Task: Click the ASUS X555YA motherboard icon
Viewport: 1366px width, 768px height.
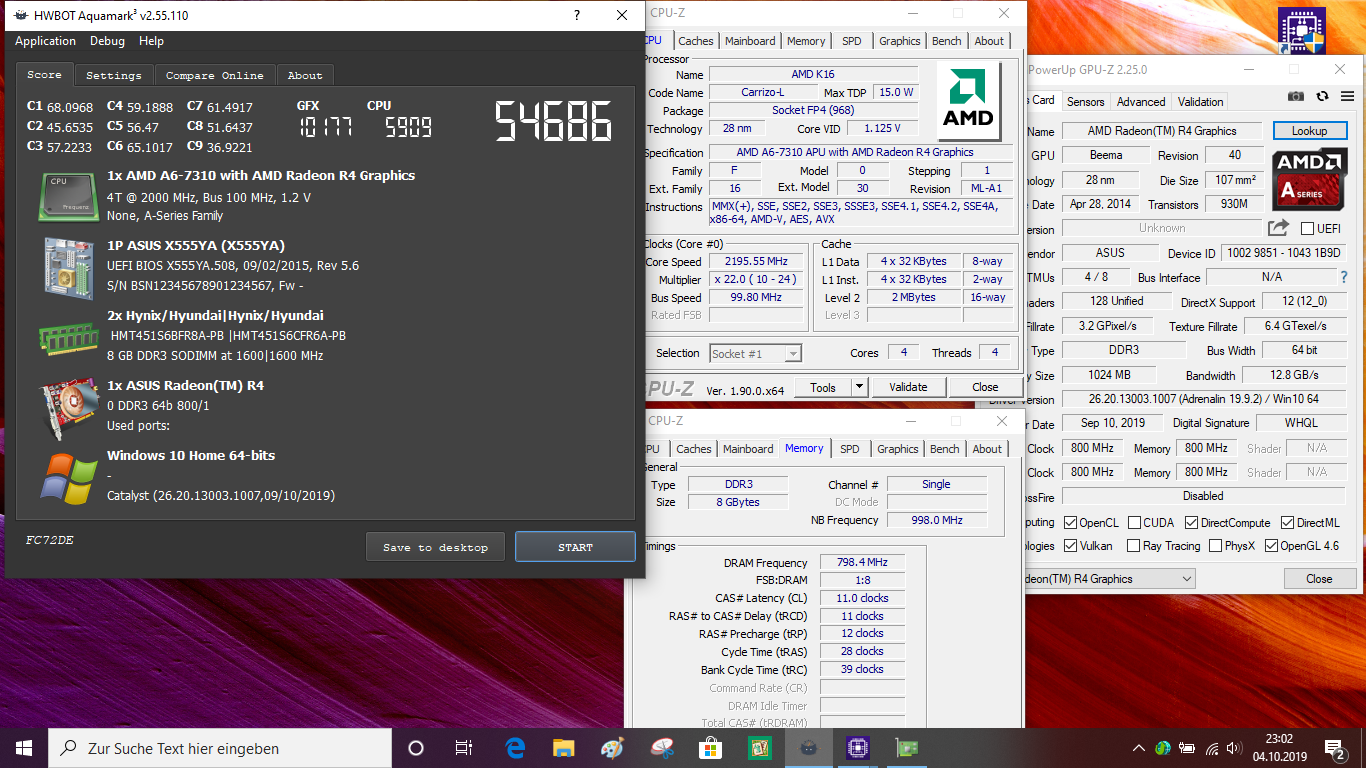Action: point(69,267)
